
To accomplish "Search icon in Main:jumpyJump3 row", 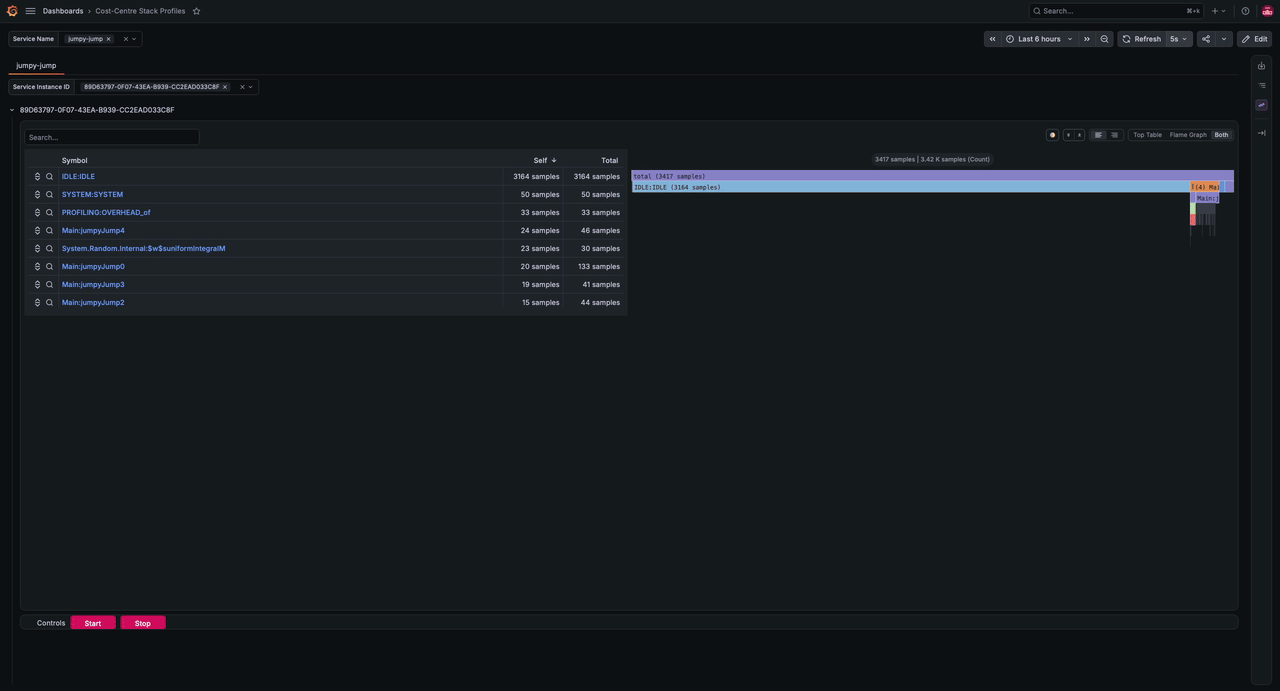I will (49, 285).
